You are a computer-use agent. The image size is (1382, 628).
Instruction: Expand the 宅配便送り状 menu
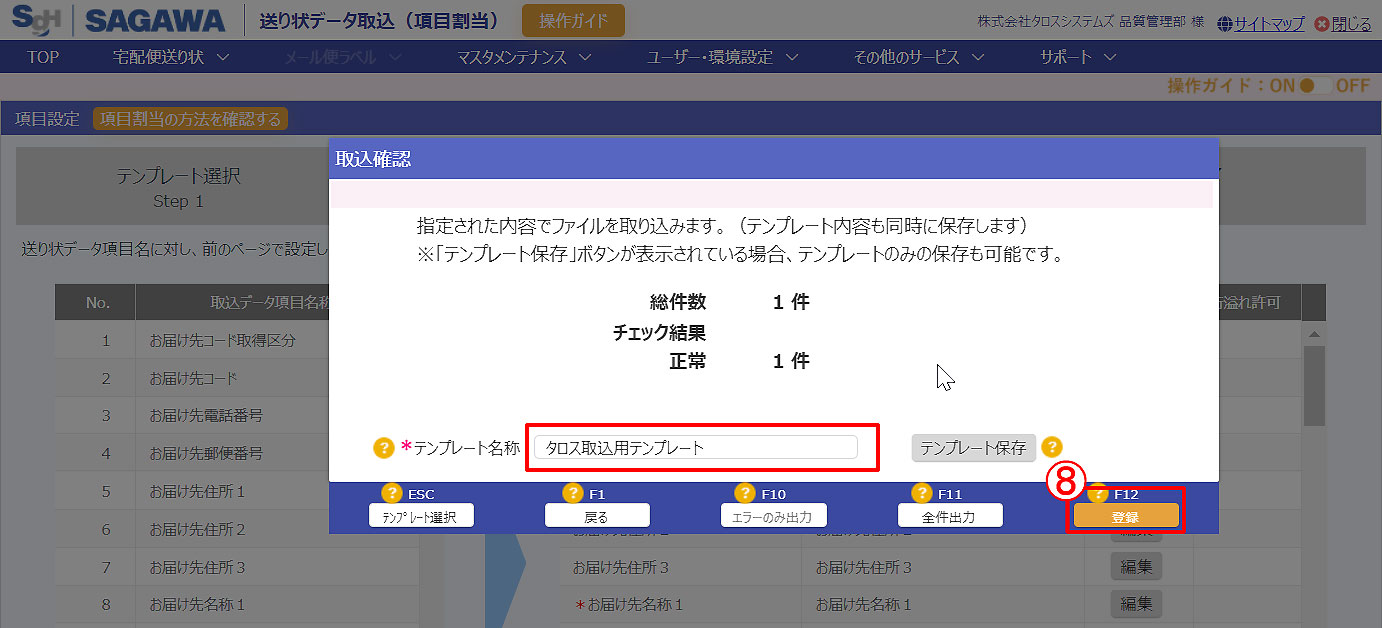point(171,57)
